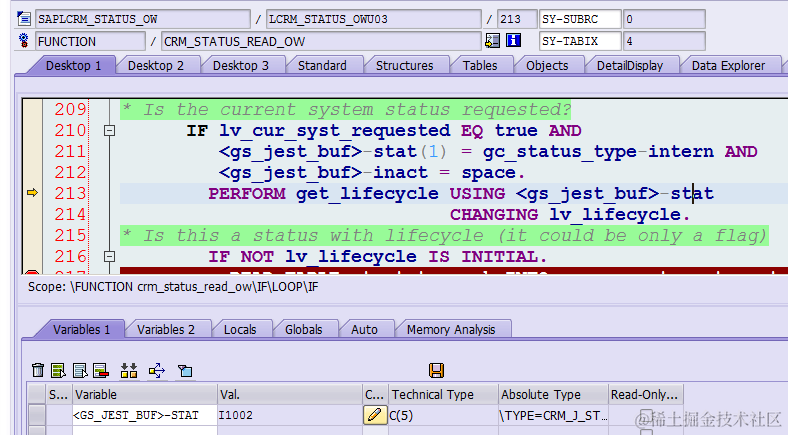Viewport: 788px width, 435px height.
Task: Click line number 214 in the gutter
Action: pyautogui.click(x=70, y=214)
